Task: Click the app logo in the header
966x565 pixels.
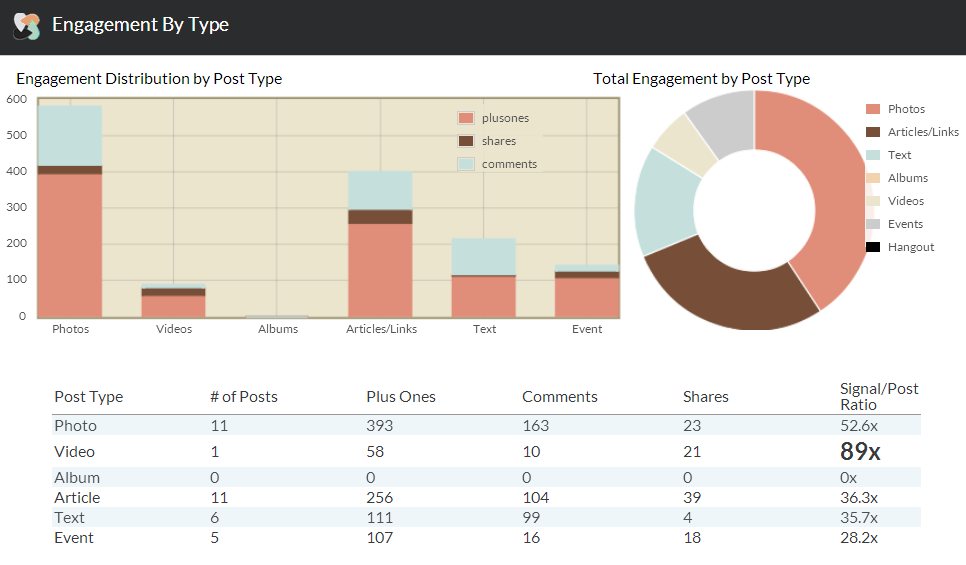Action: tap(26, 26)
